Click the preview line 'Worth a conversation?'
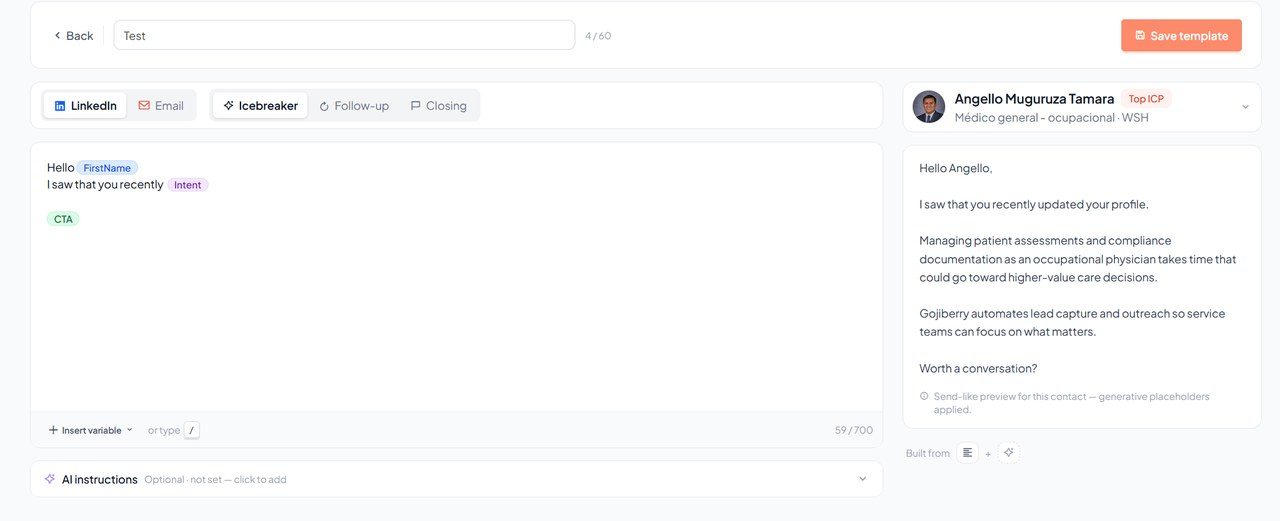This screenshot has height=521, width=1280. 978,368
